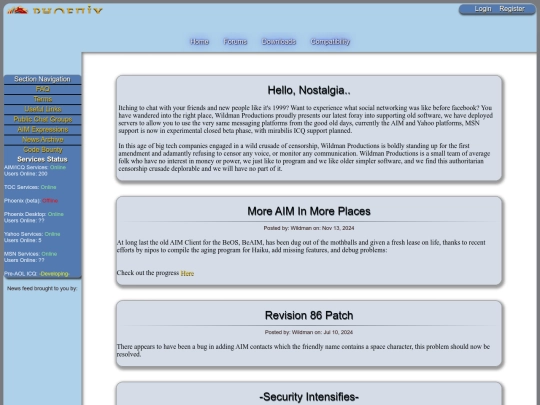Open News Archive in sidebar
This screenshot has width=540, height=405.
(43, 140)
